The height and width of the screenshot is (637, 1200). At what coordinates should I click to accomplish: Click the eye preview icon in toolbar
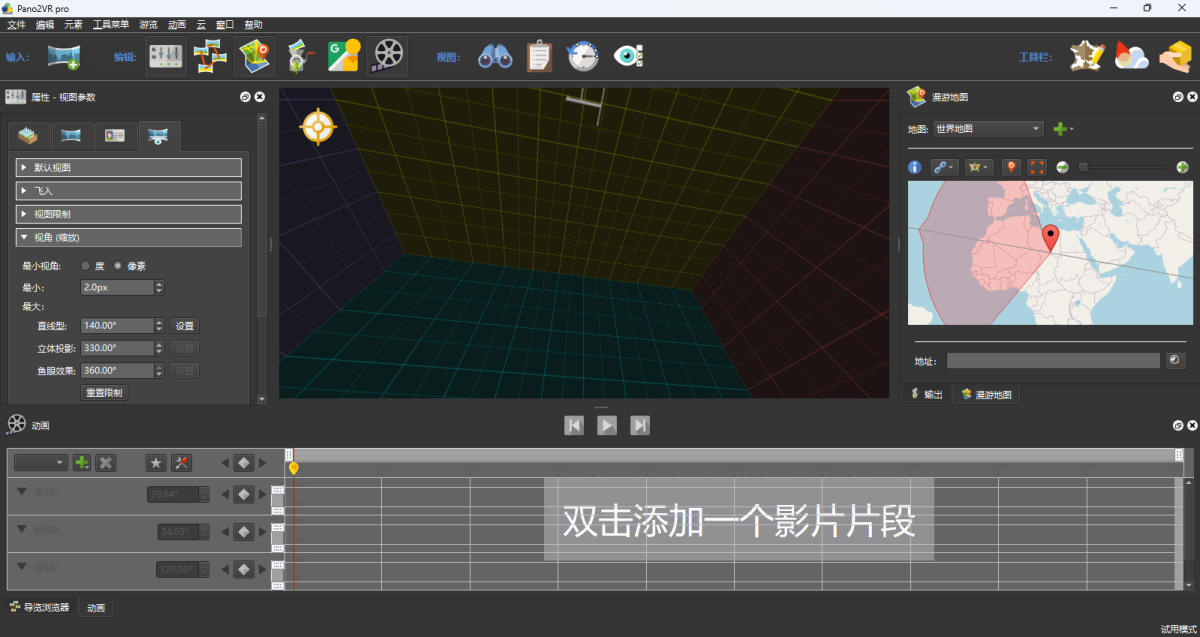pyautogui.click(x=627, y=57)
